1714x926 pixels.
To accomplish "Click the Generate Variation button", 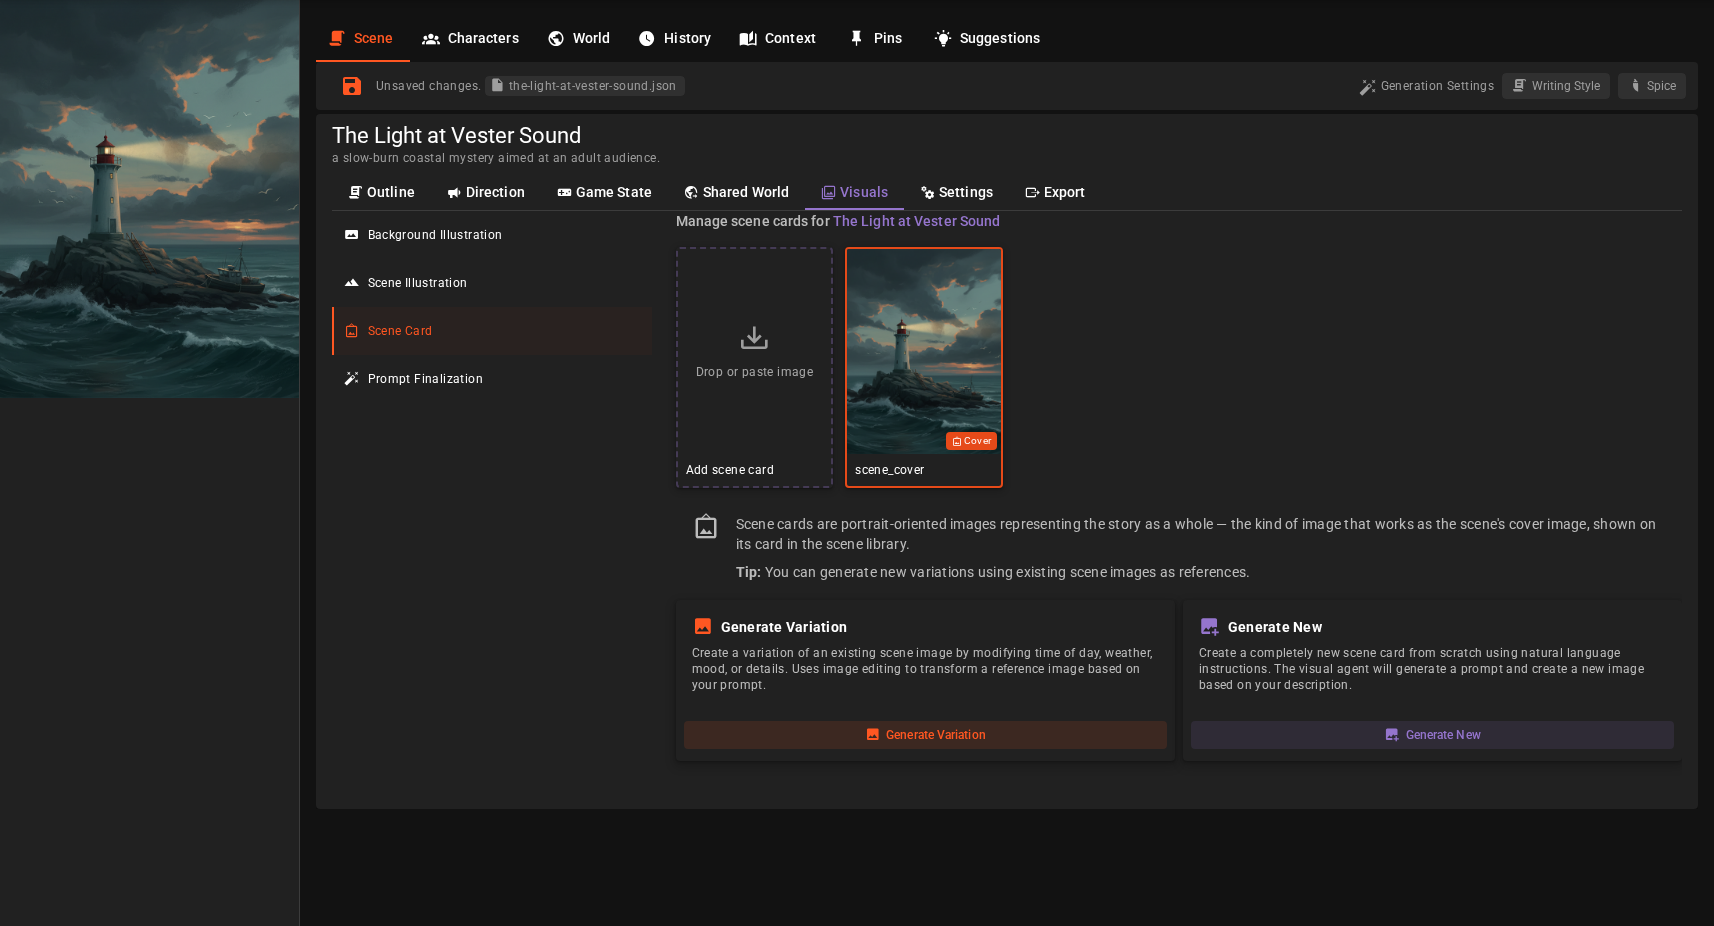I will [925, 735].
